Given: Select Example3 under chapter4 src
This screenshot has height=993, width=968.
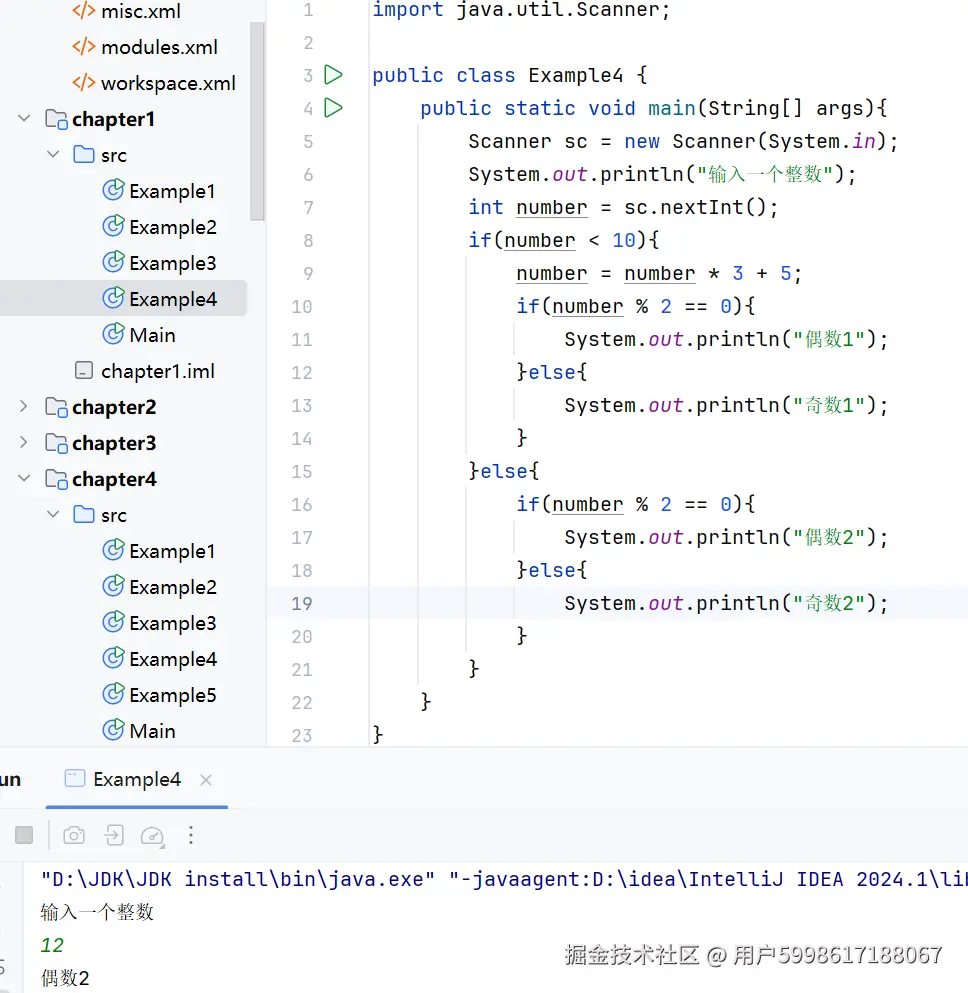Looking at the screenshot, I should click(x=160, y=623).
